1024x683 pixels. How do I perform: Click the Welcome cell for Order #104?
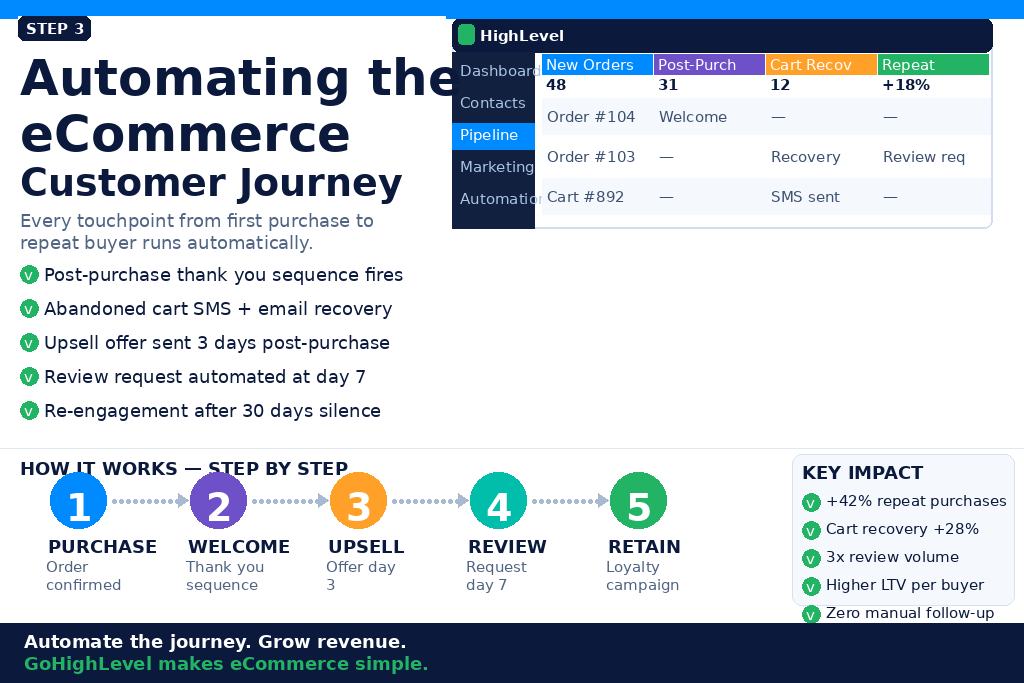coord(693,117)
